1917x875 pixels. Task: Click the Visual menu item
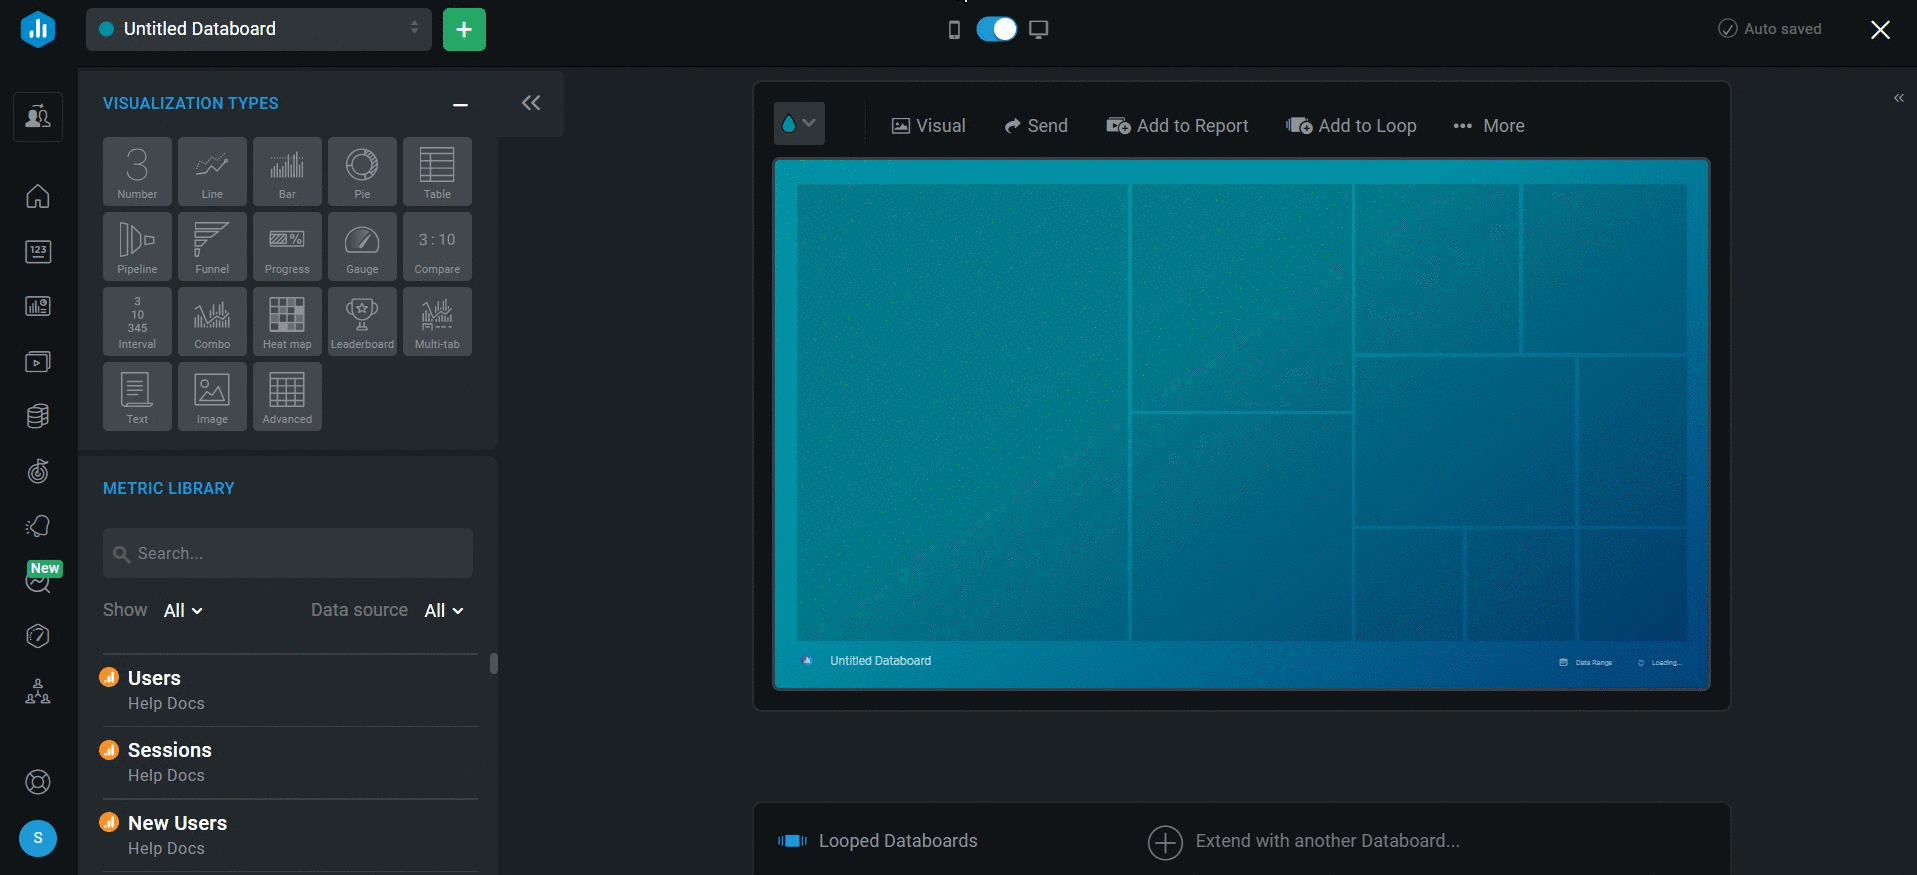(x=928, y=126)
